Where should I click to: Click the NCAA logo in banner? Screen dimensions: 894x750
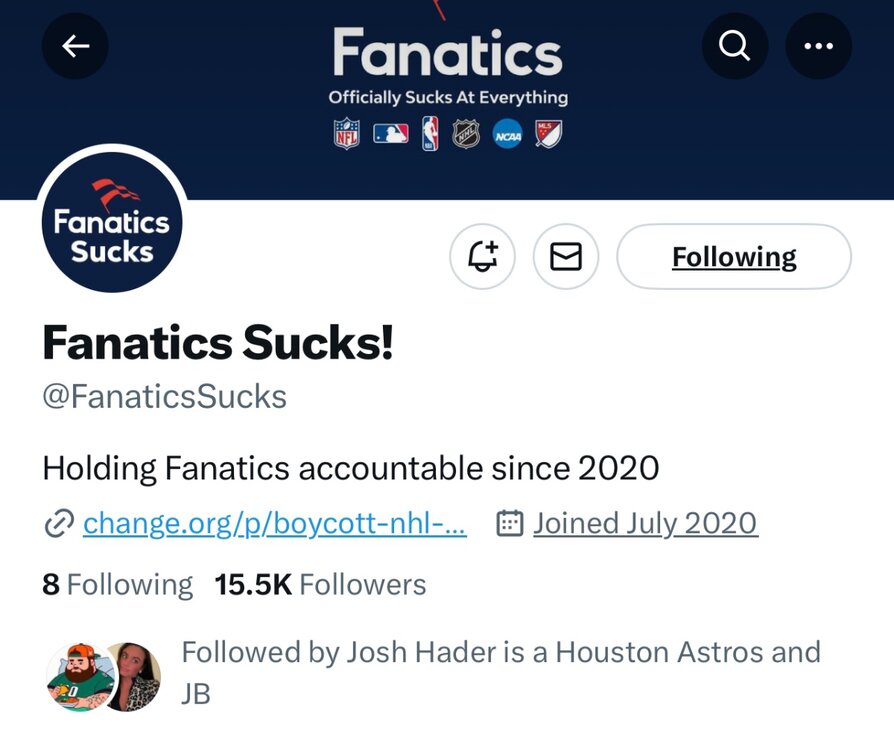(507, 134)
